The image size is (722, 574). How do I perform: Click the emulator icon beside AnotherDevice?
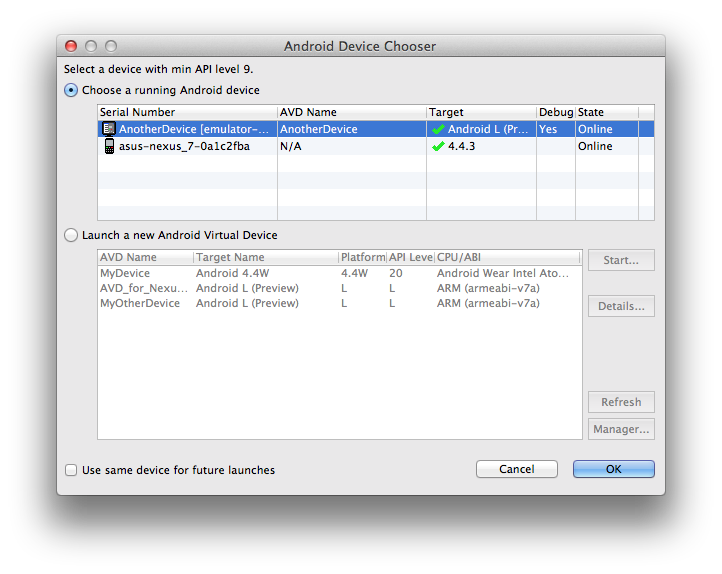(x=109, y=129)
